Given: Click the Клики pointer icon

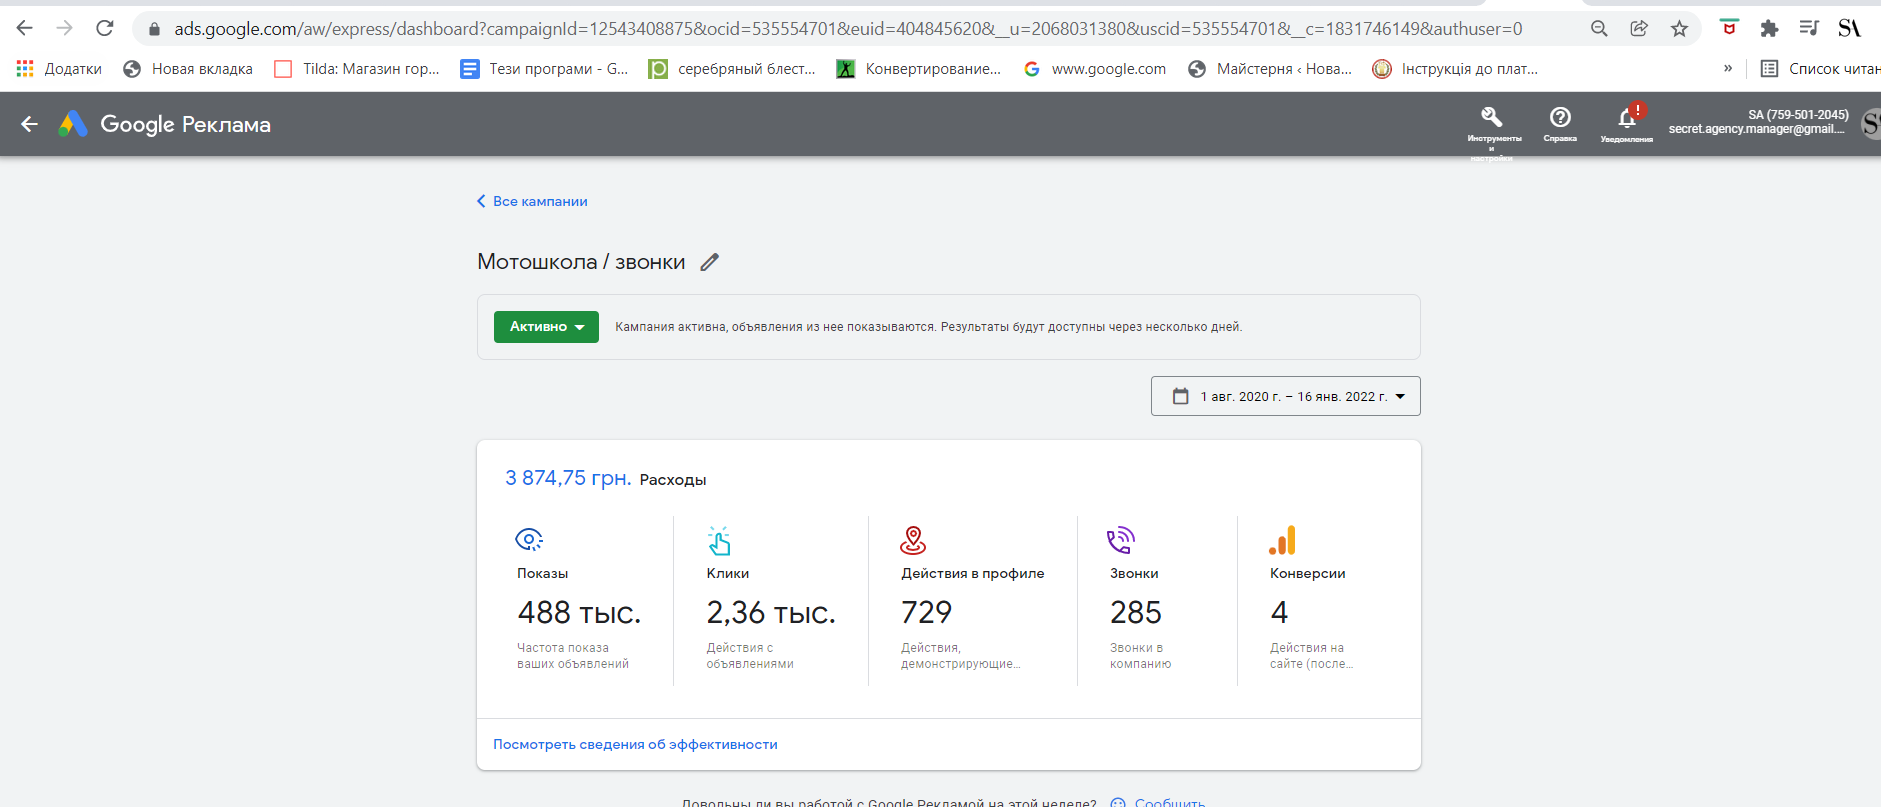Looking at the screenshot, I should point(719,541).
